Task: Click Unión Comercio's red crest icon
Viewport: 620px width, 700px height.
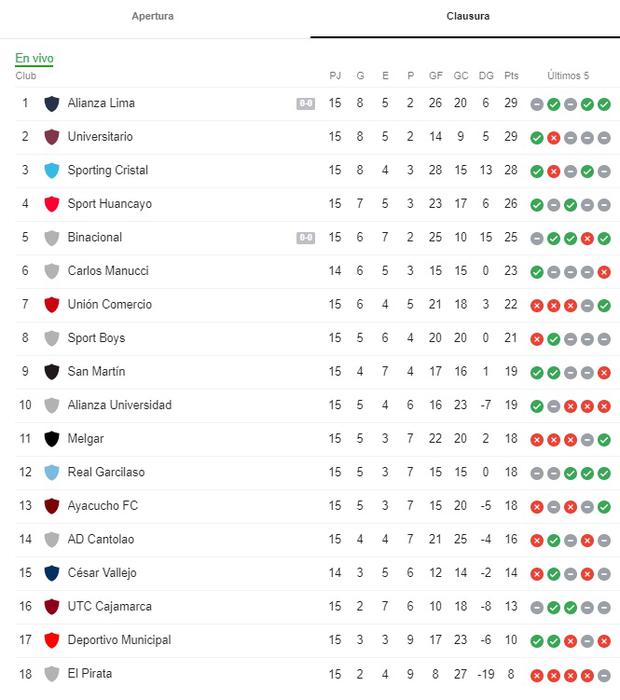Action: coord(52,305)
